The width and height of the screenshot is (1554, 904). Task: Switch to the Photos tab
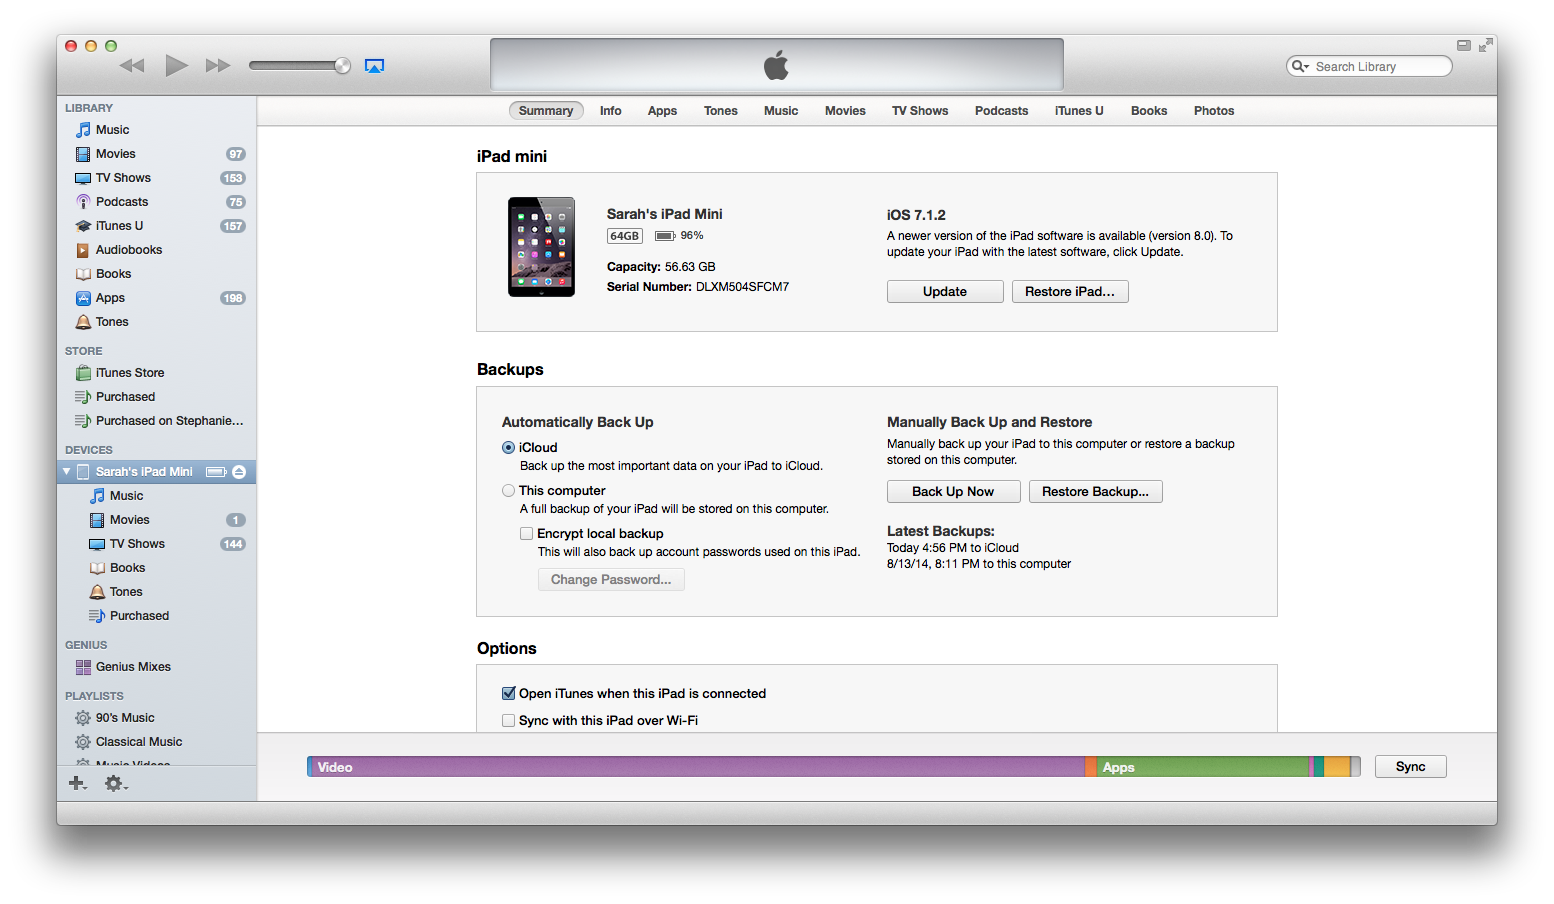[1213, 111]
